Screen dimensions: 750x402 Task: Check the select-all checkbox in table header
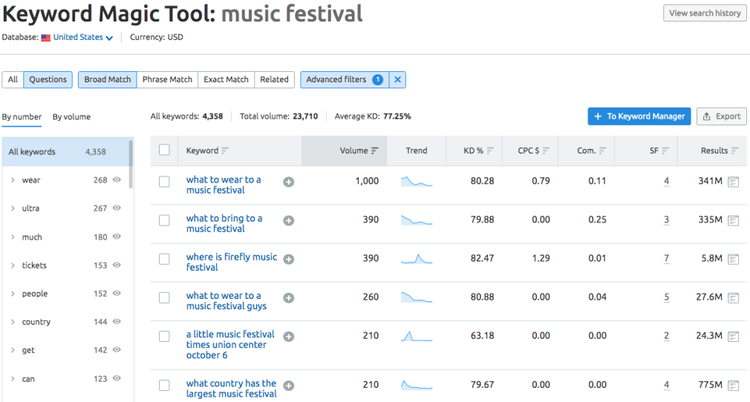point(164,150)
